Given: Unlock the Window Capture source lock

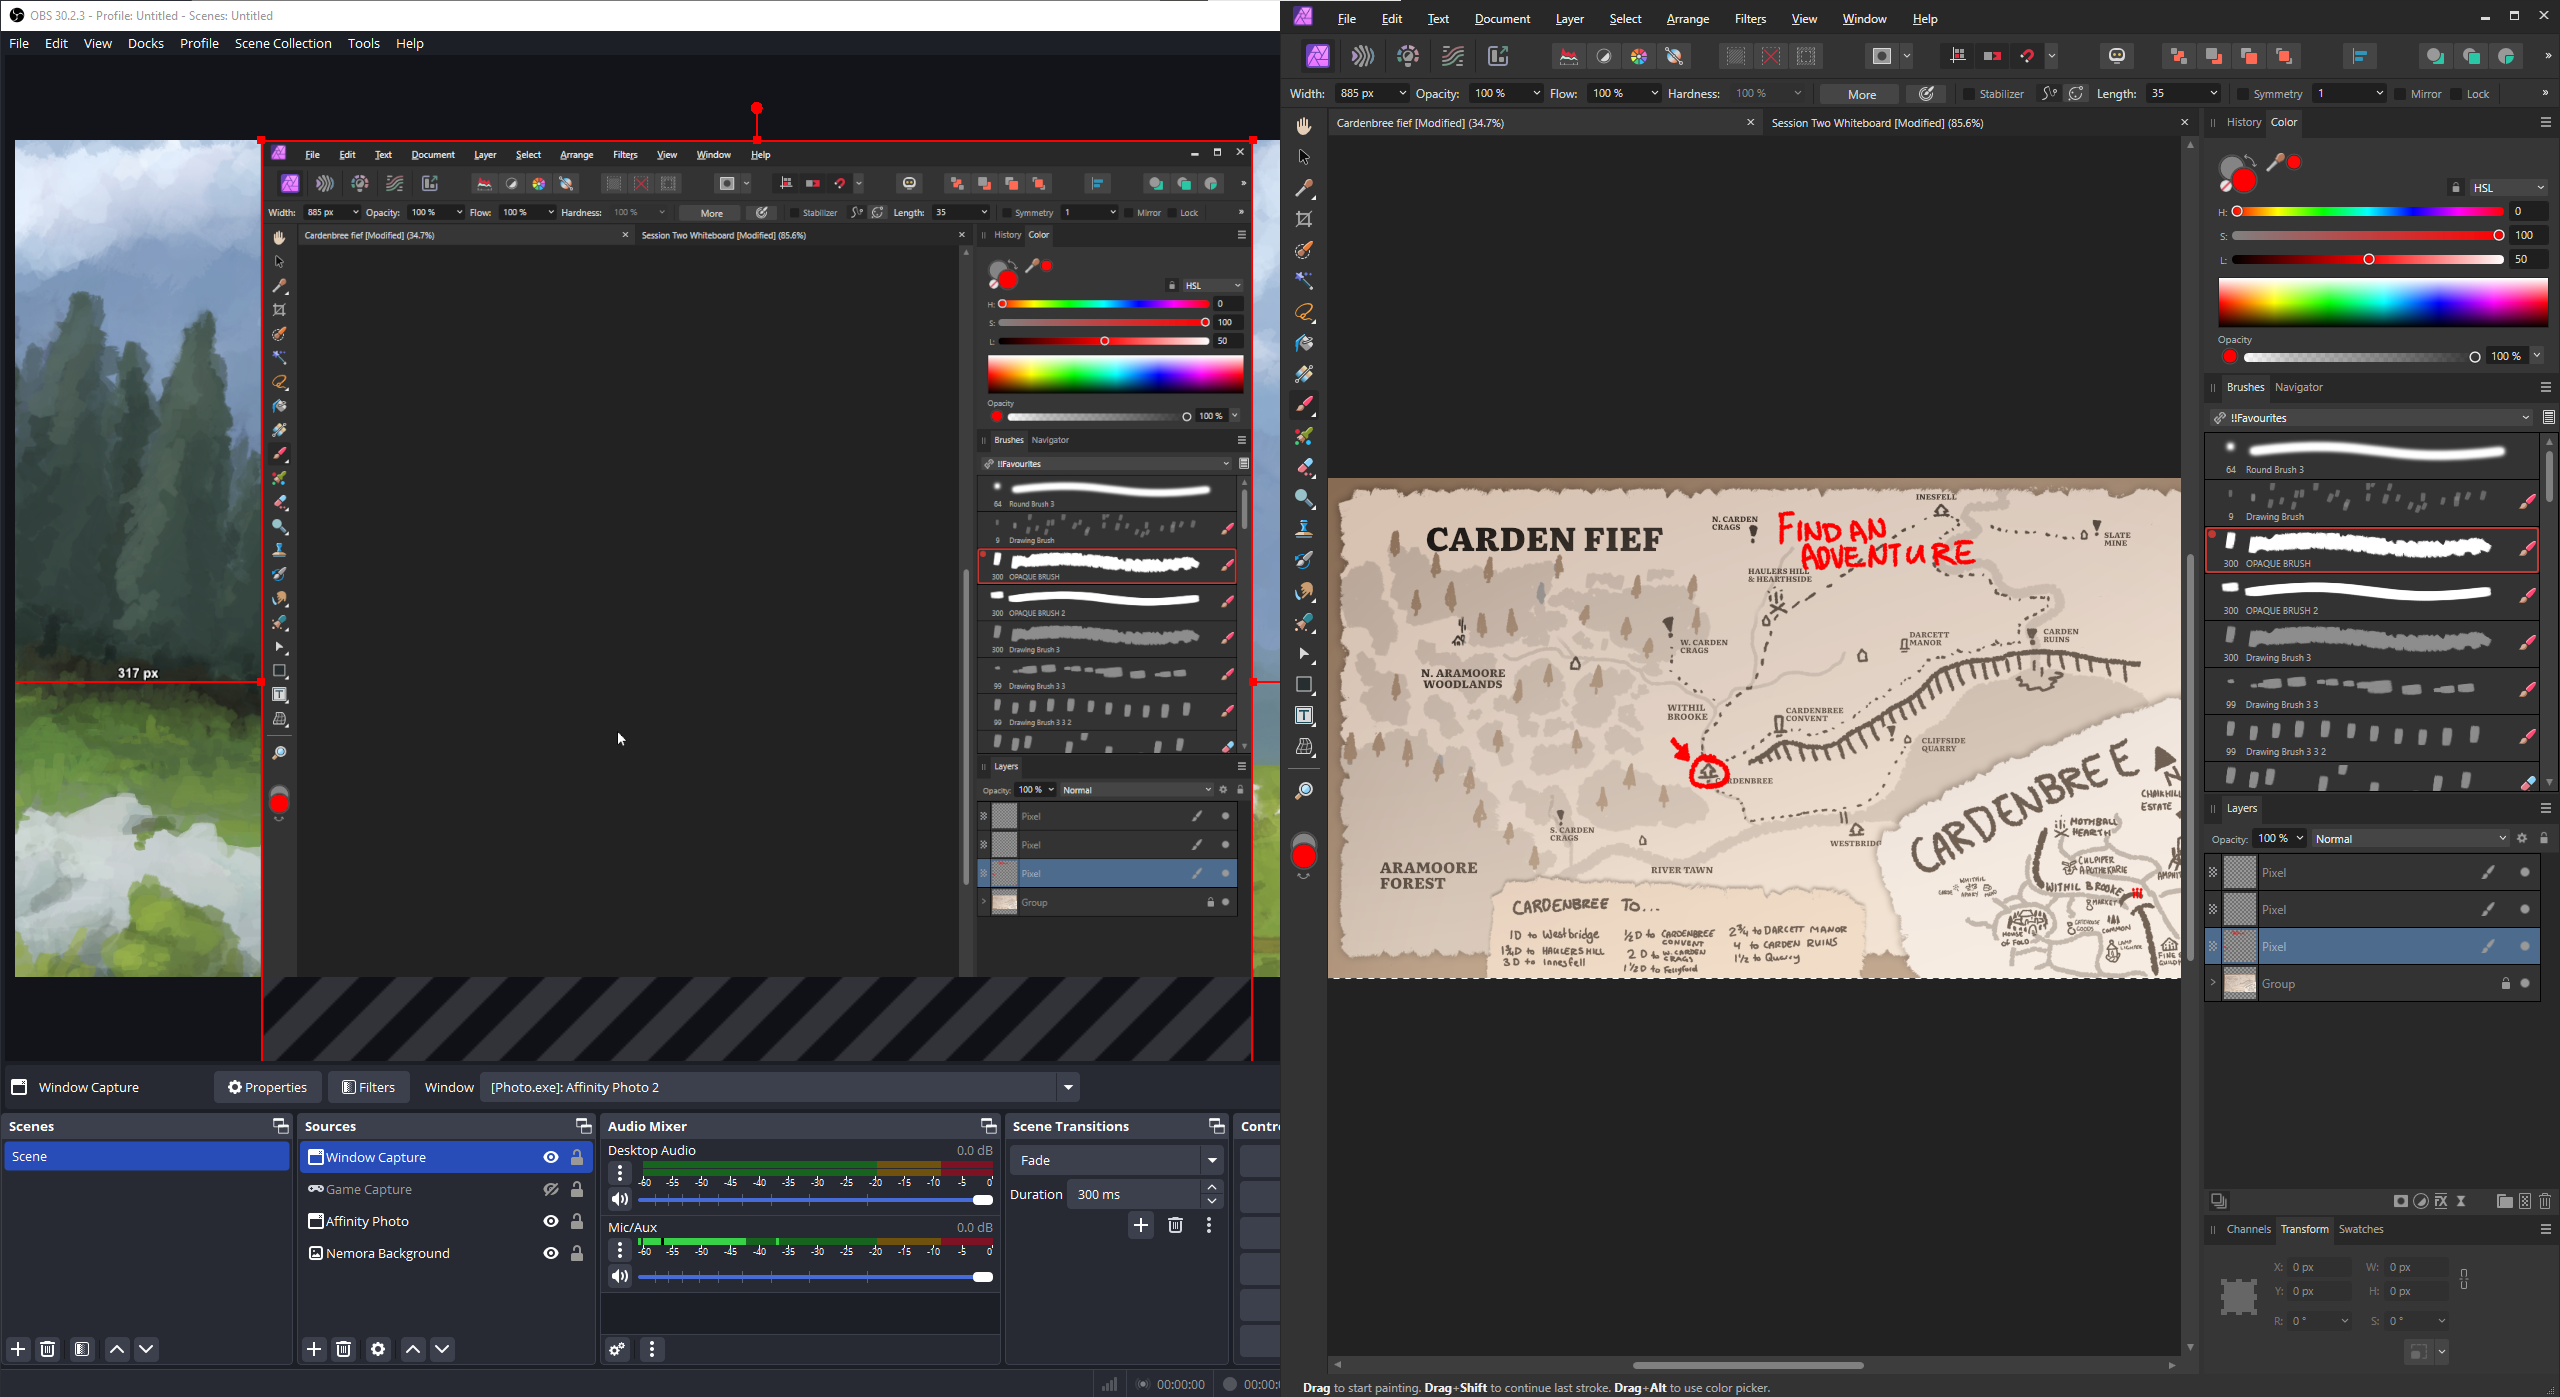Looking at the screenshot, I should coord(577,1157).
